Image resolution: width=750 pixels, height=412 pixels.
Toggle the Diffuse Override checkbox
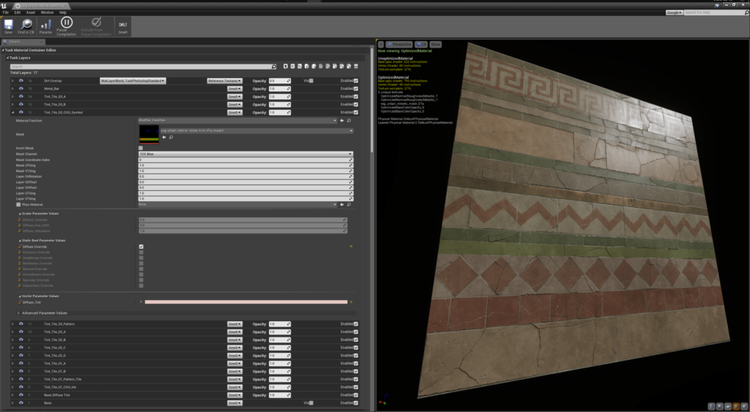(141, 246)
